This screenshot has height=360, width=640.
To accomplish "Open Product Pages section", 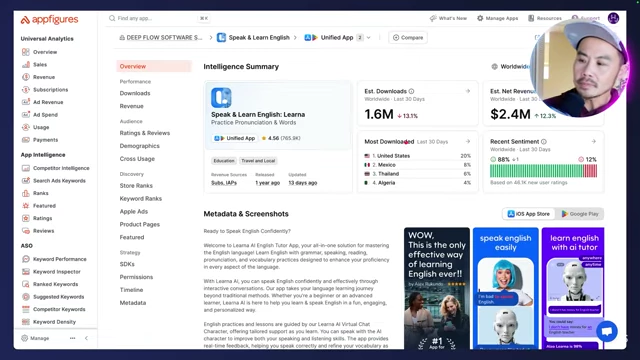I will pyautogui.click(x=140, y=224).
